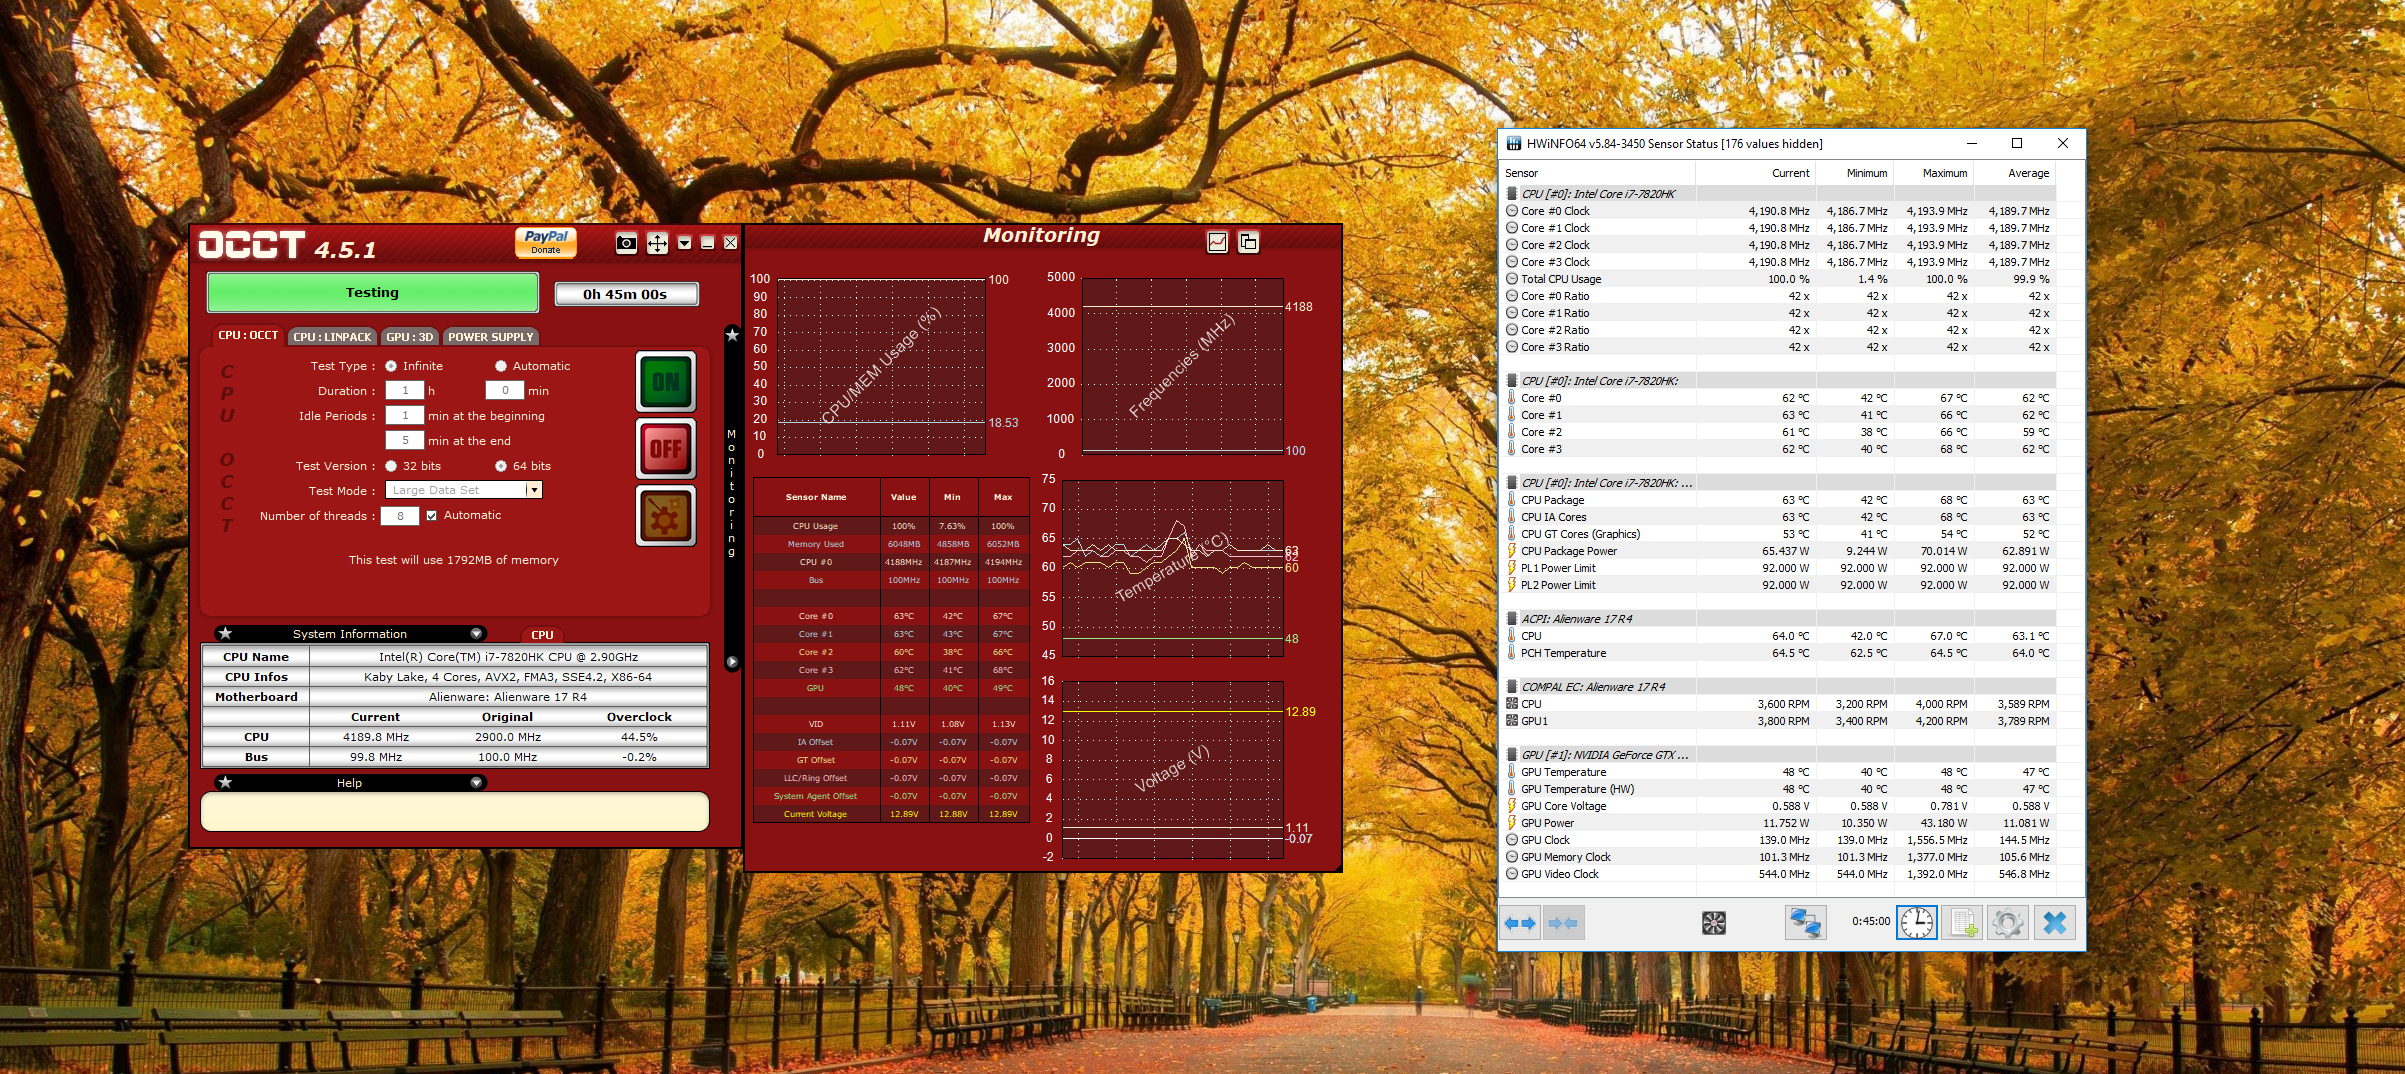
Task: Click the star beside System Information header
Action: [x=226, y=634]
